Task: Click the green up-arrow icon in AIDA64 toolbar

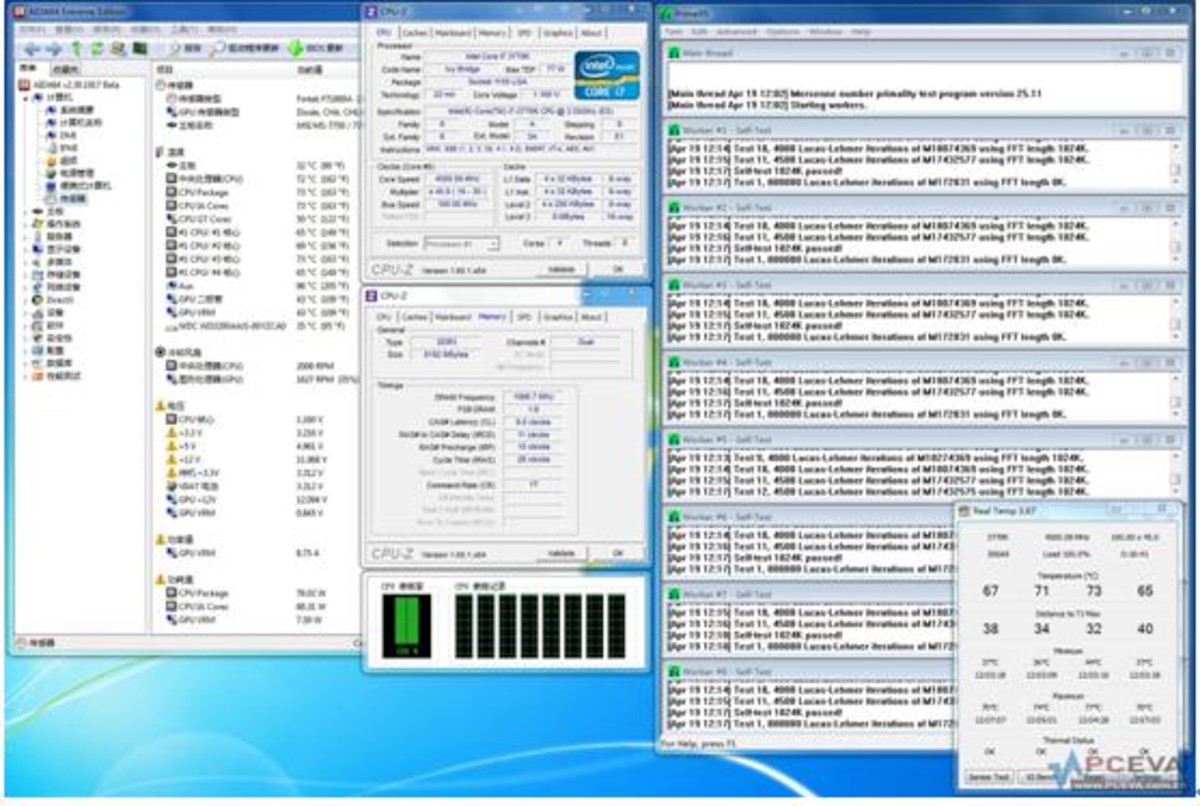Action: click(76, 48)
